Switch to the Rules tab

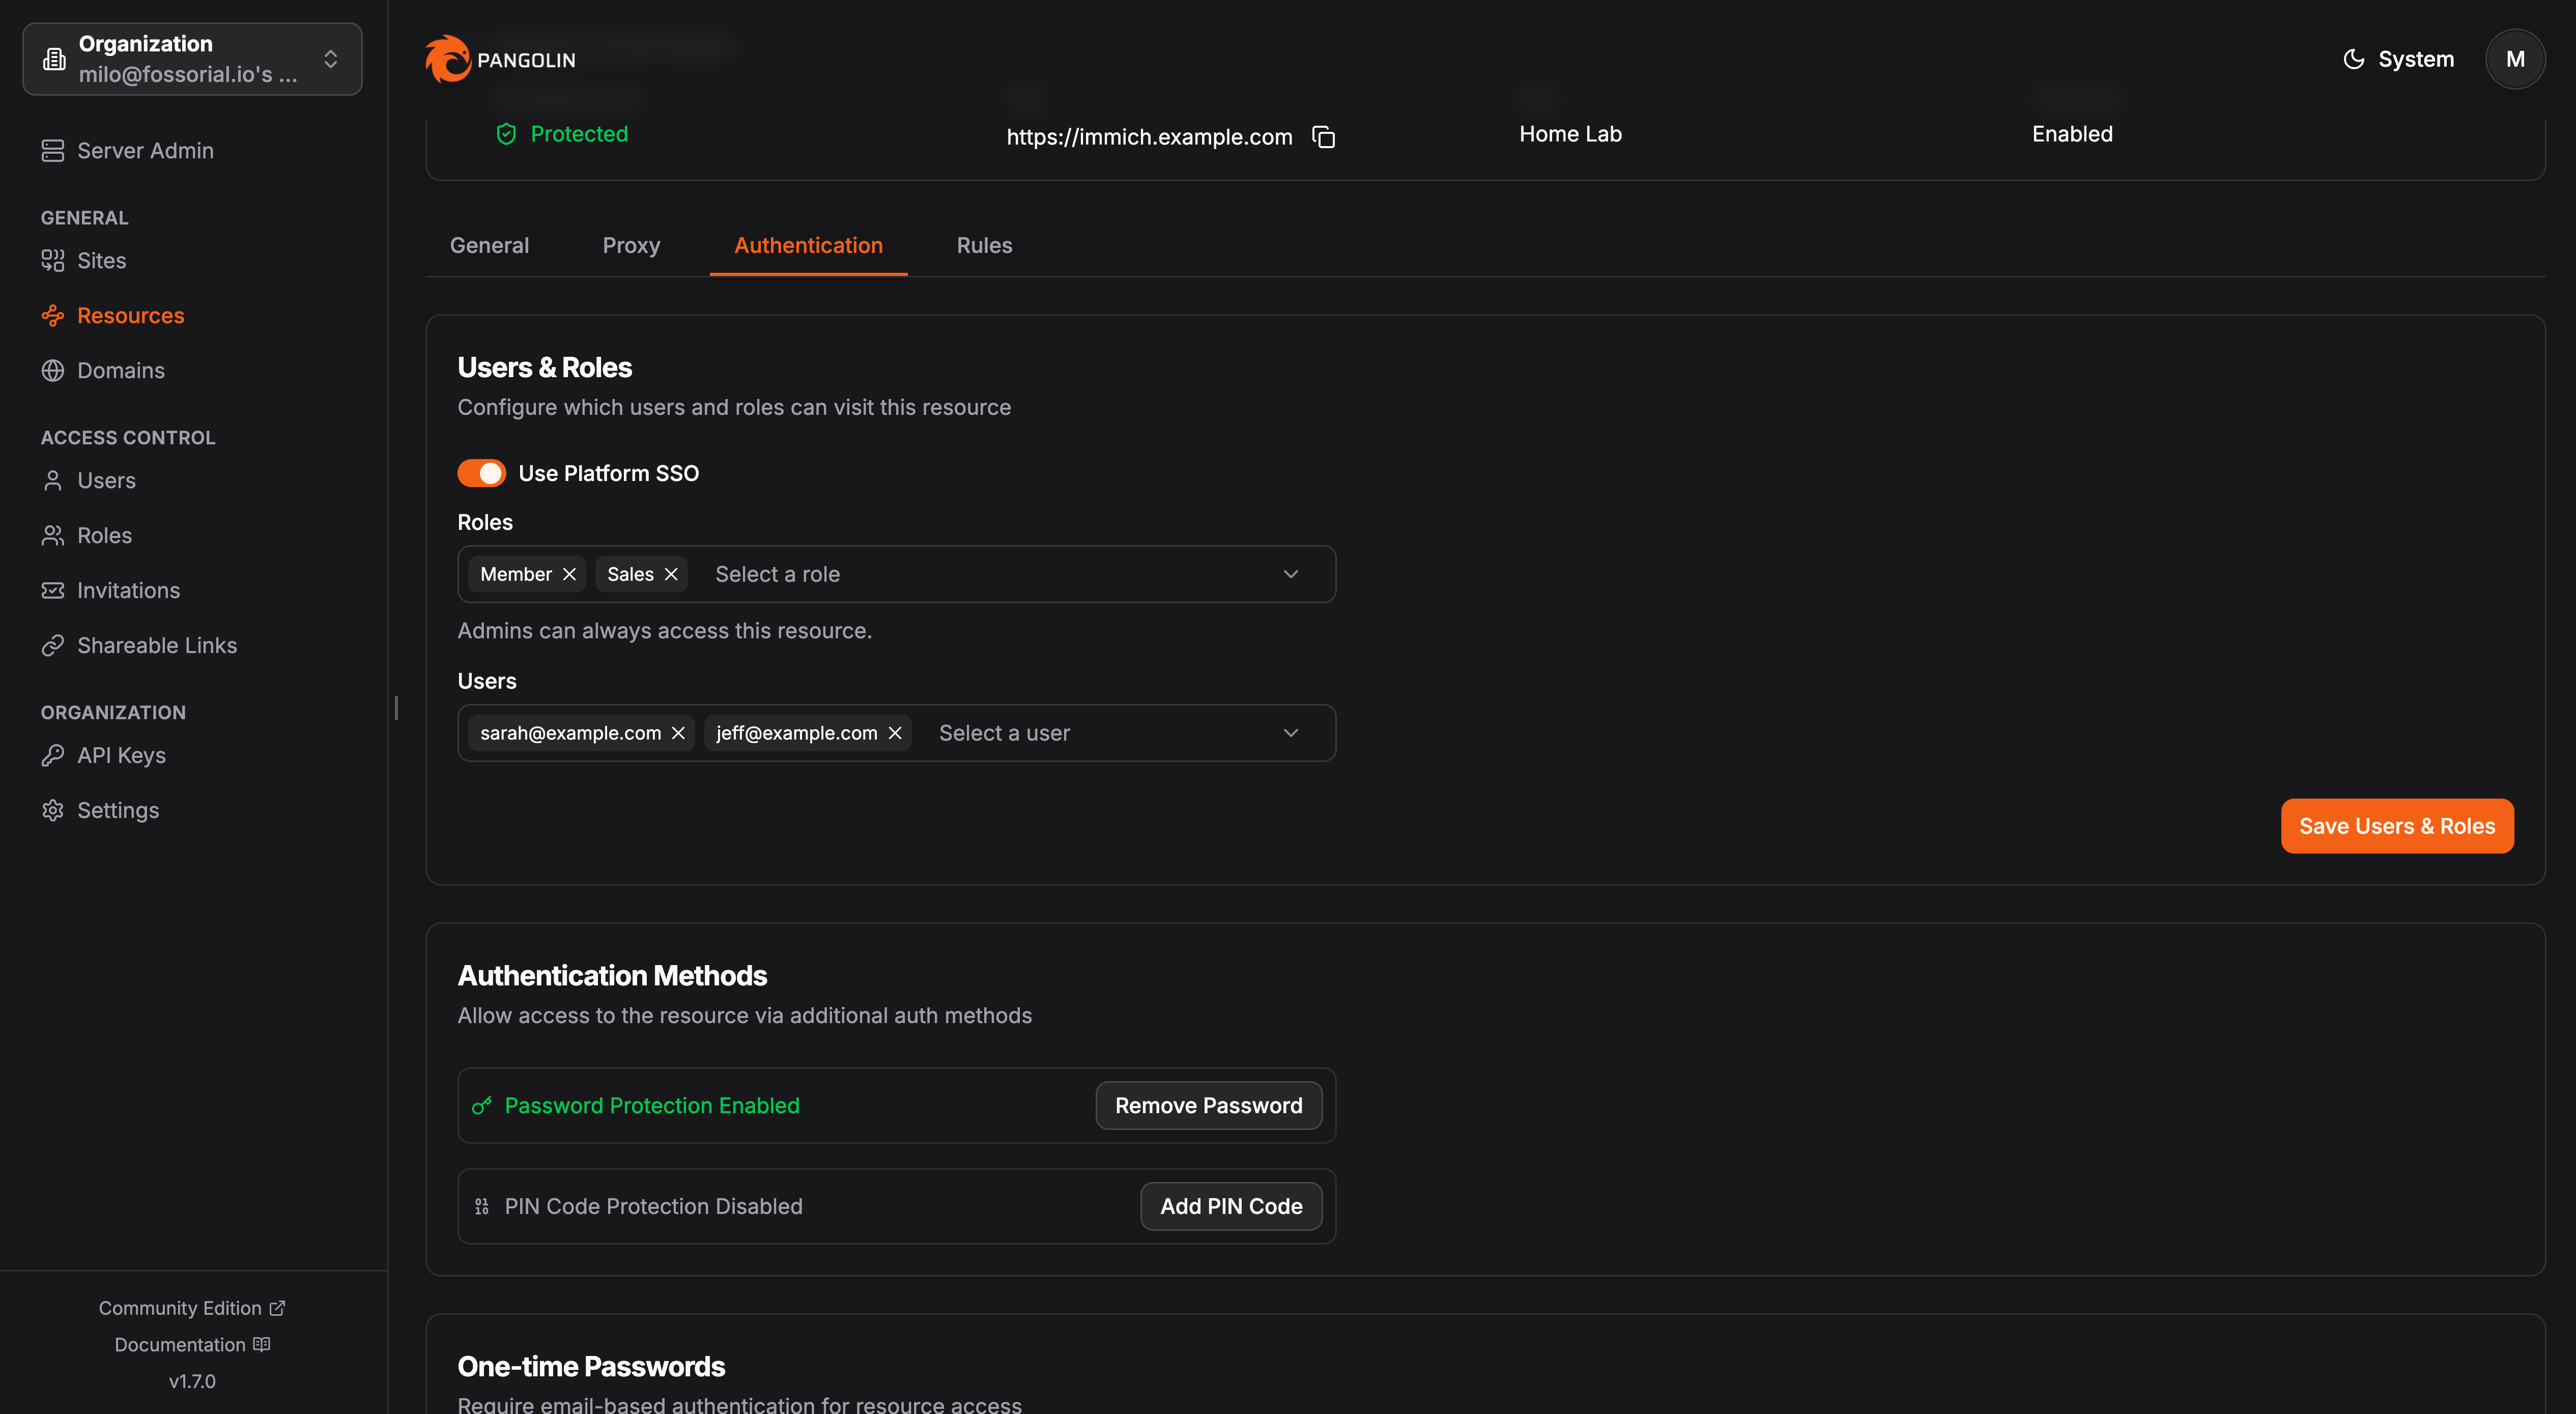click(984, 245)
